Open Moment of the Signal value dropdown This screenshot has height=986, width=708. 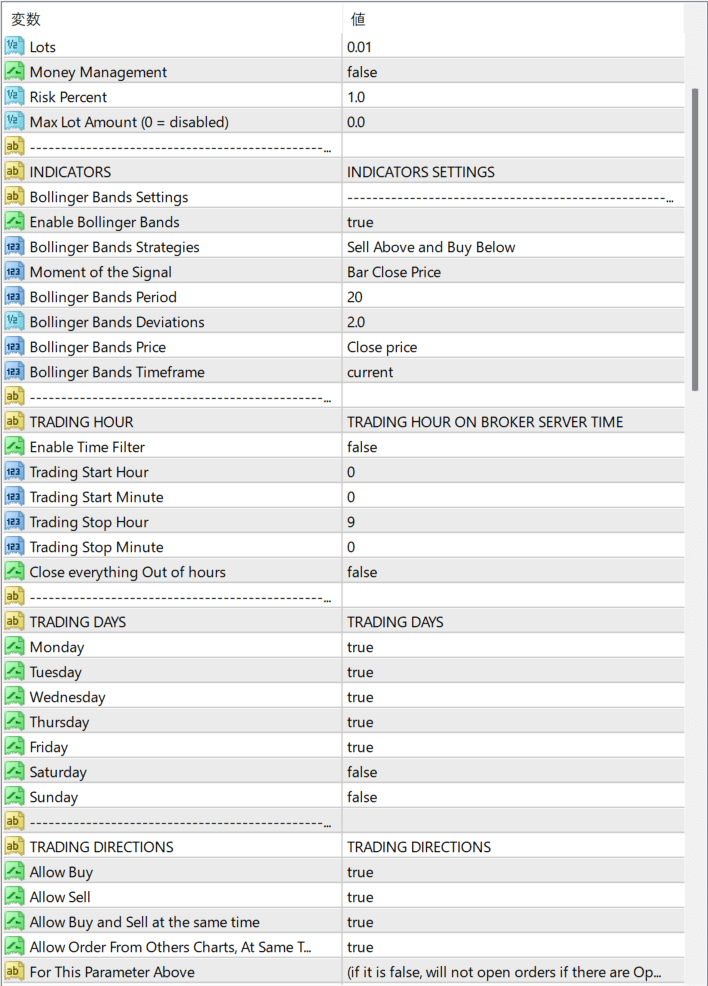point(394,272)
